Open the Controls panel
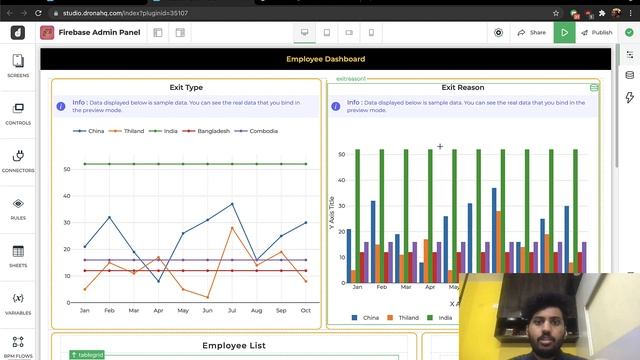640x360 pixels. point(18,114)
